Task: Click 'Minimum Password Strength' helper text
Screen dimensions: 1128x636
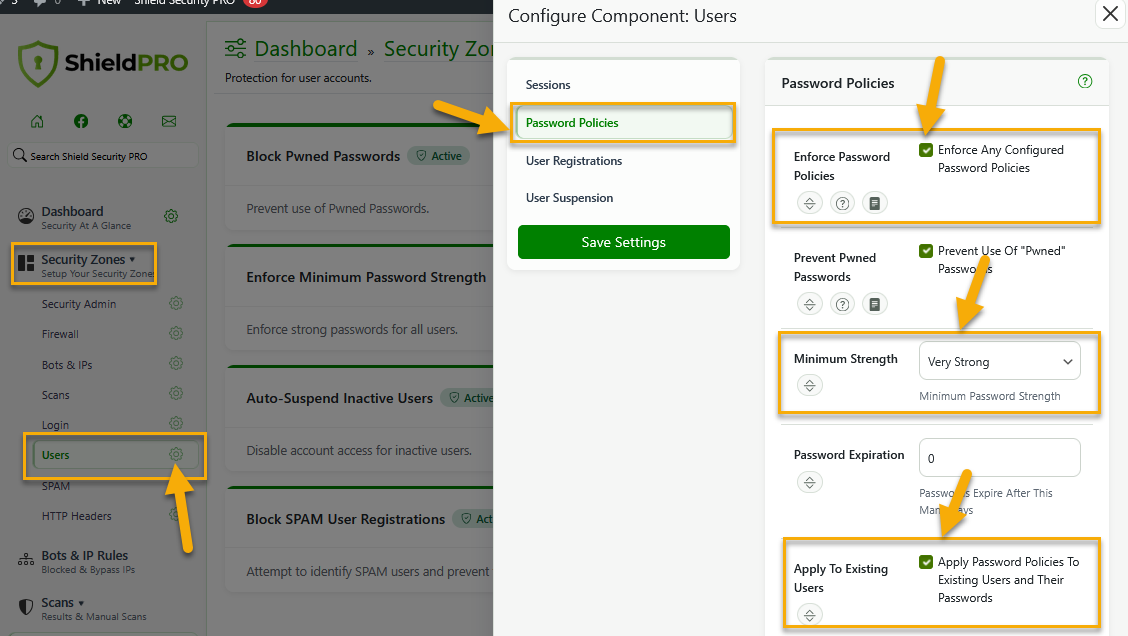Action: 989,396
